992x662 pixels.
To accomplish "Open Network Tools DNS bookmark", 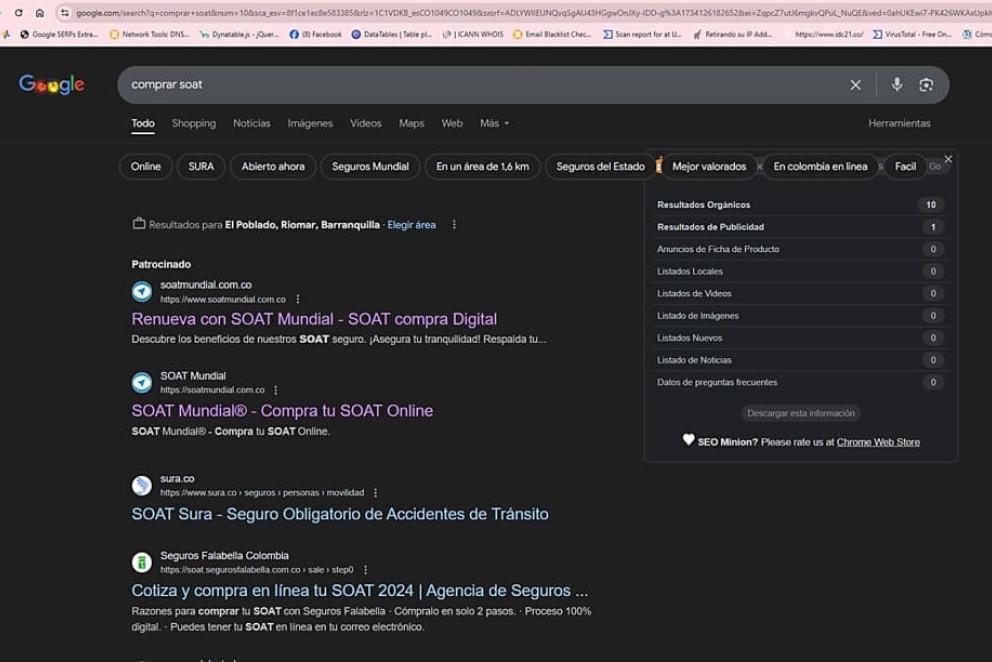I will tap(149, 34).
